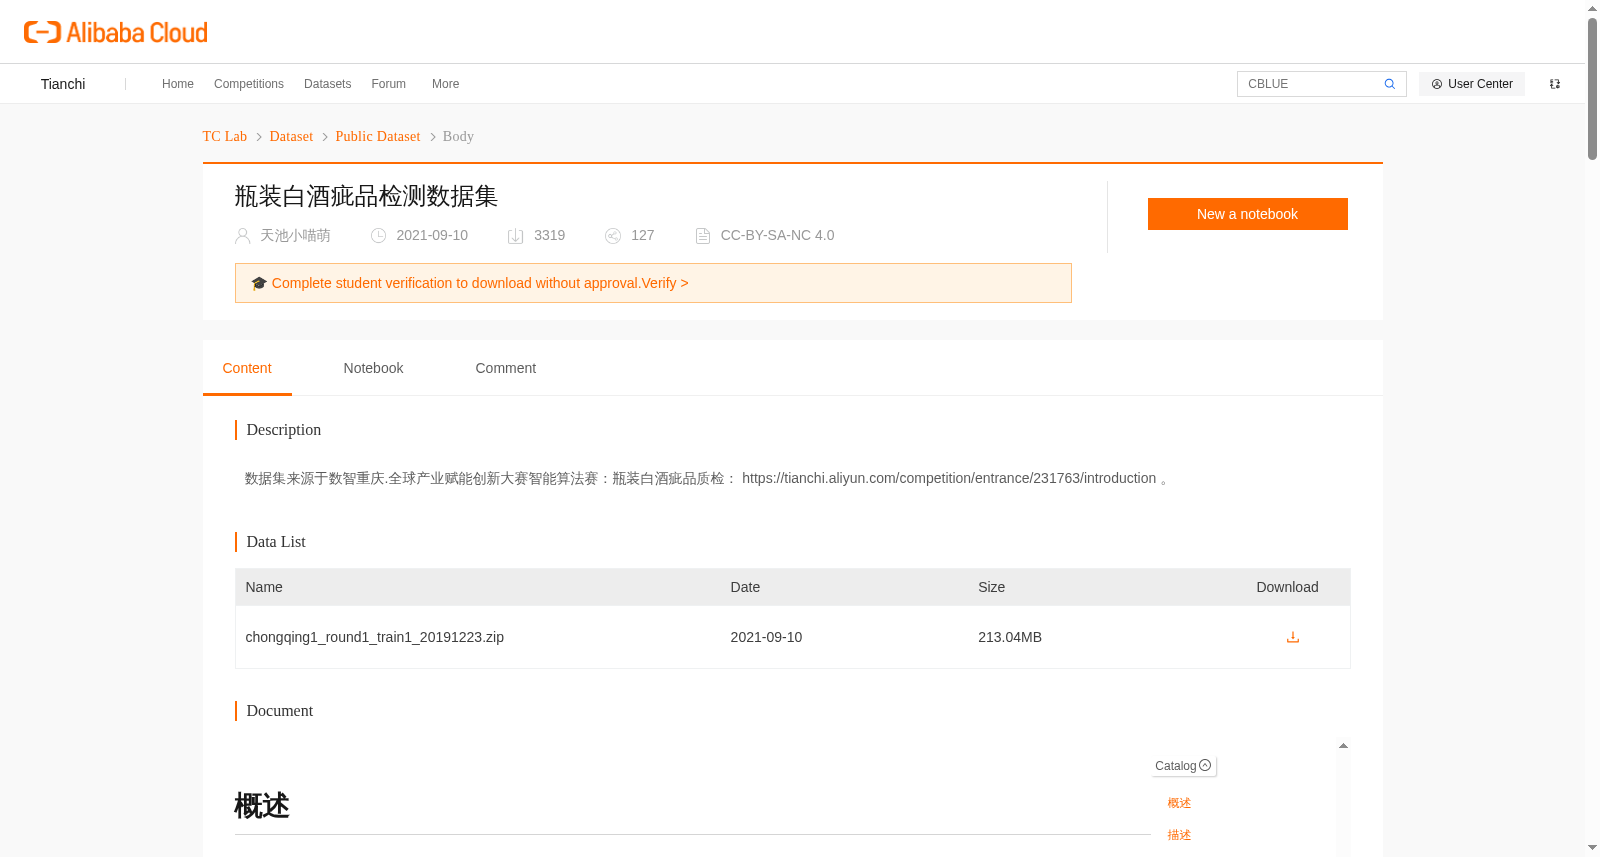Click the fullscreen toggle icon beside User Center
The image size is (1600, 857).
tap(1555, 84)
